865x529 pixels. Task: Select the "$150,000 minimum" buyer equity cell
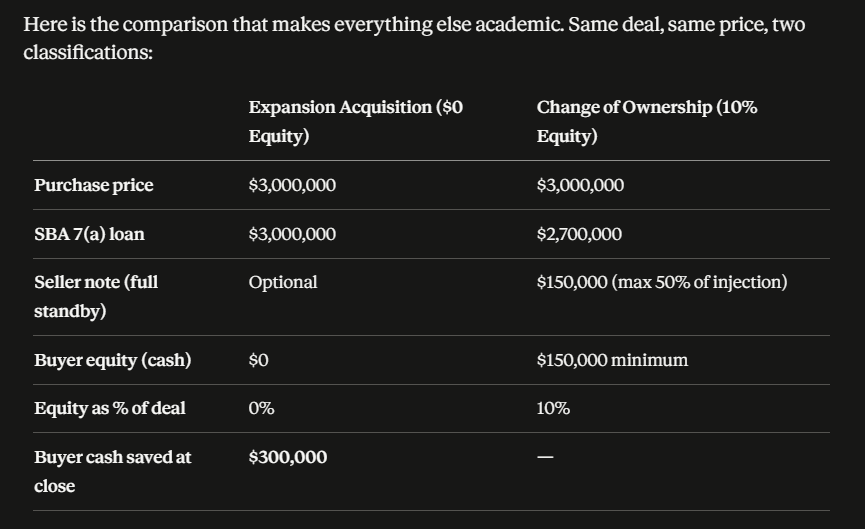[x=612, y=360]
